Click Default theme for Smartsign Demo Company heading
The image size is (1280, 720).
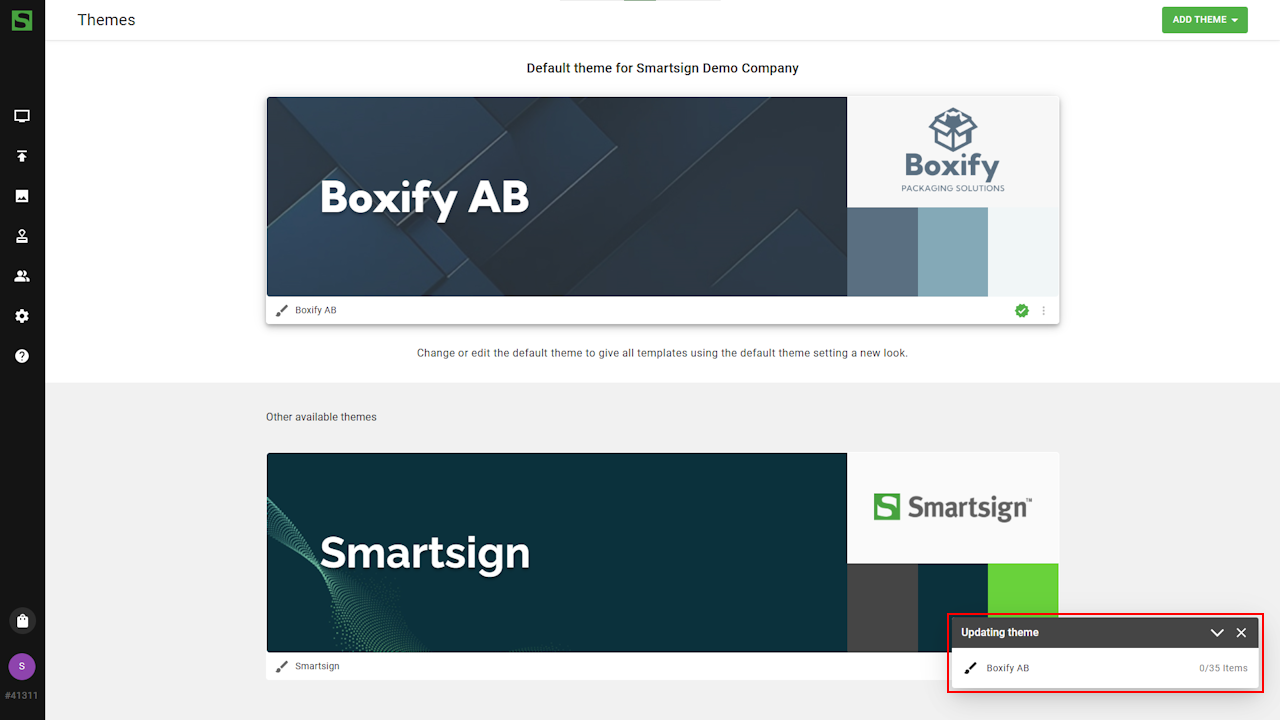click(x=663, y=68)
